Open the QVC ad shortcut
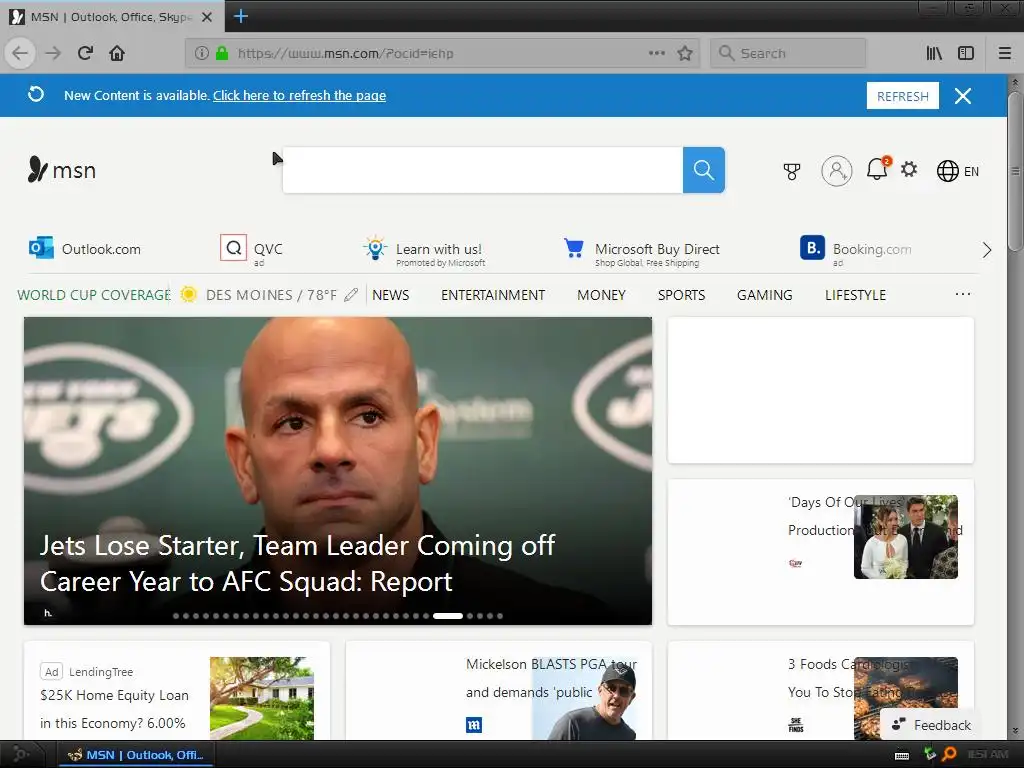Image resolution: width=1024 pixels, height=768 pixels. tap(252, 250)
